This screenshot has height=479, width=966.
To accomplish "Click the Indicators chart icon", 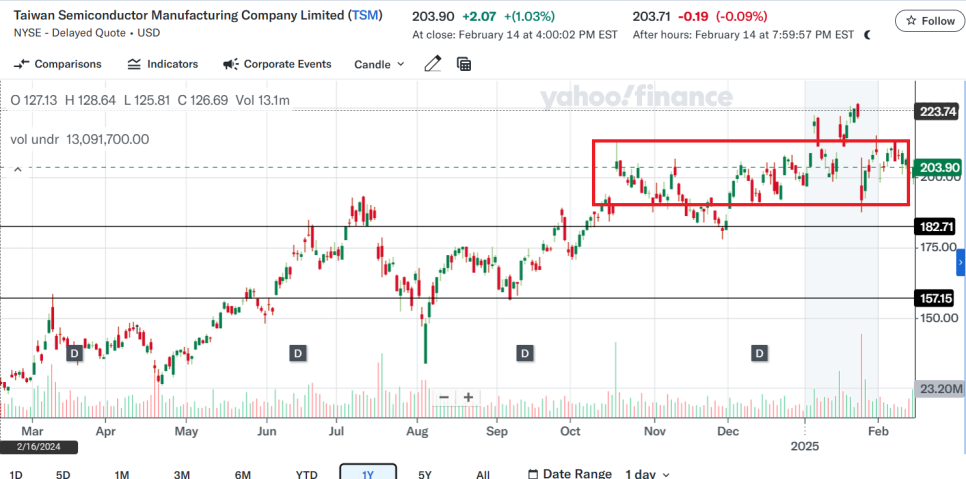I will tap(134, 64).
